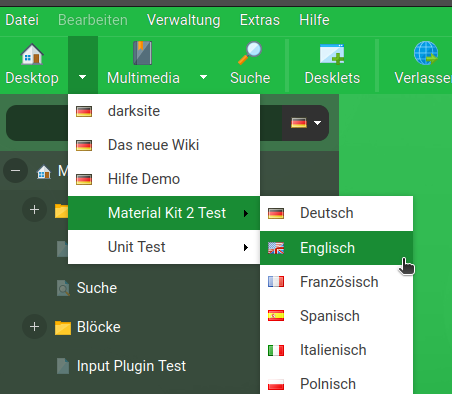Choose Das neue Wiki project

tap(164, 145)
